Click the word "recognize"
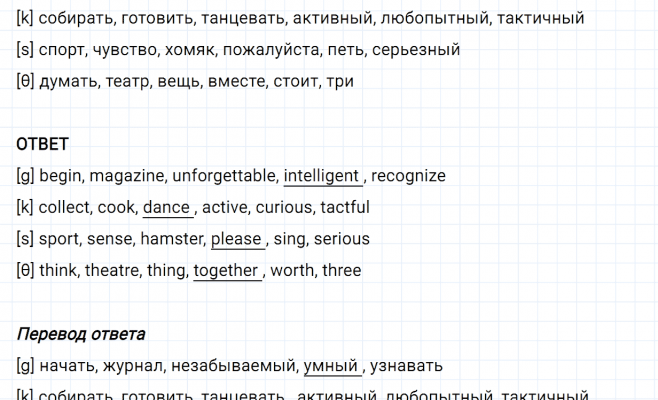This screenshot has height=400, width=658. (x=408, y=176)
